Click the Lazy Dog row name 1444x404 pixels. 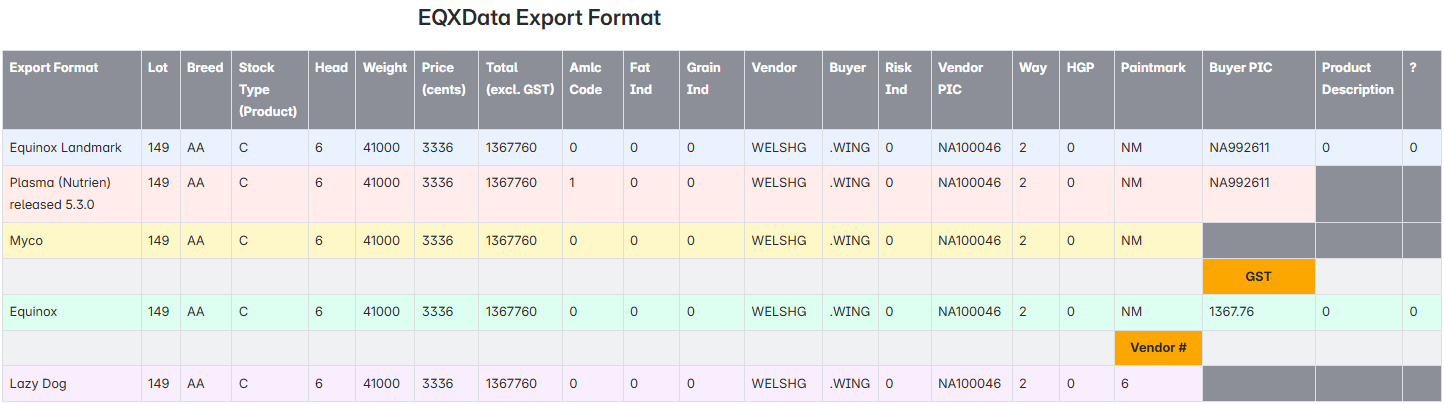(38, 384)
